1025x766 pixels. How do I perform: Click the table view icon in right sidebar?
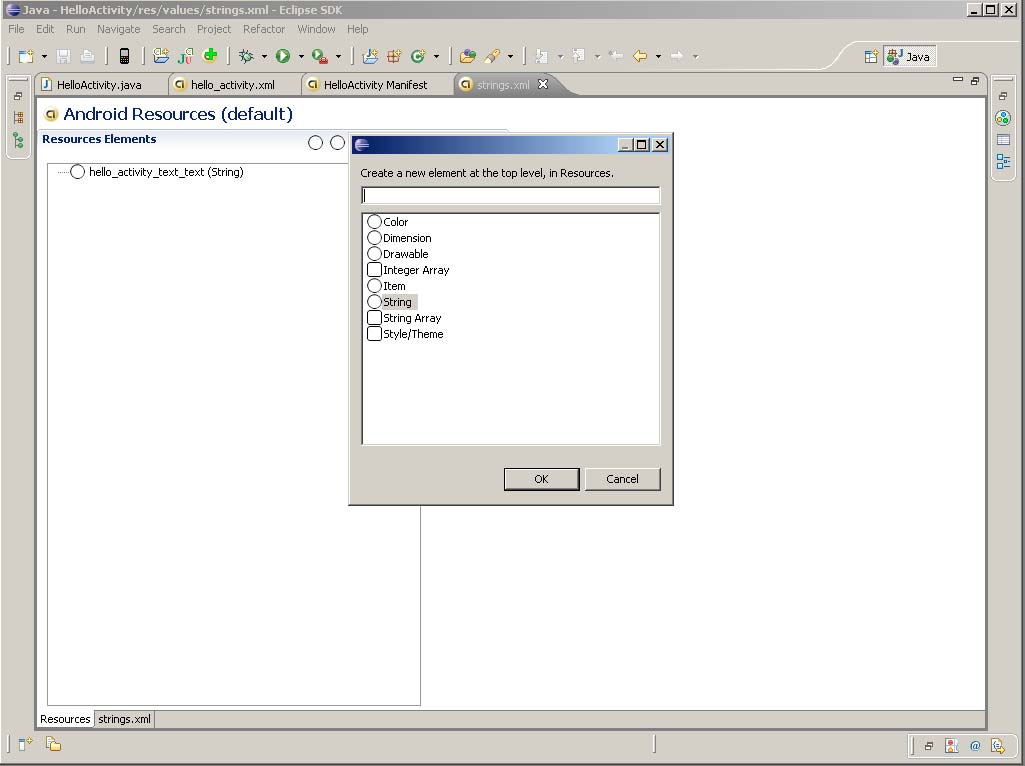coord(1003,140)
